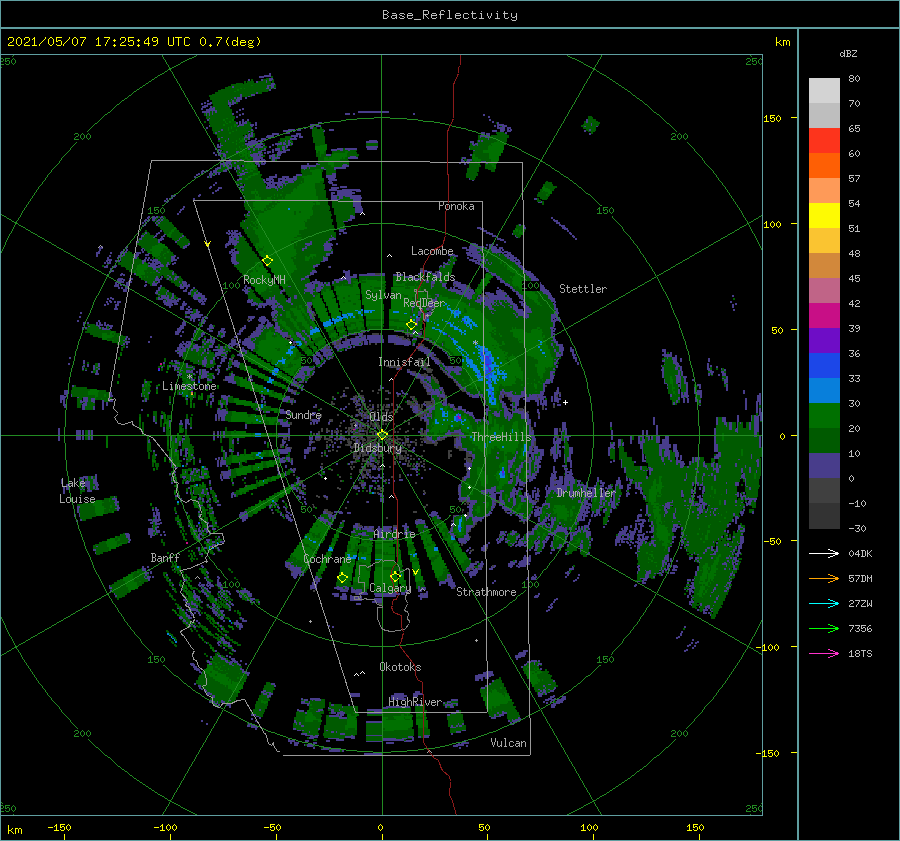Viewport: 900px width, 841px height.
Task: Pick the purple swatch in the dBZ scale
Action: 824,340
